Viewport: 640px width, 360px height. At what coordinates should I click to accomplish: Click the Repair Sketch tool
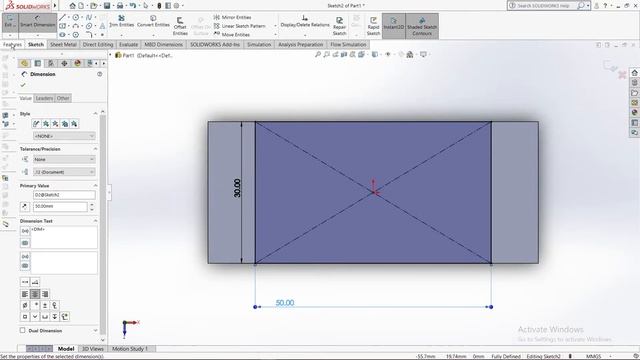point(339,26)
